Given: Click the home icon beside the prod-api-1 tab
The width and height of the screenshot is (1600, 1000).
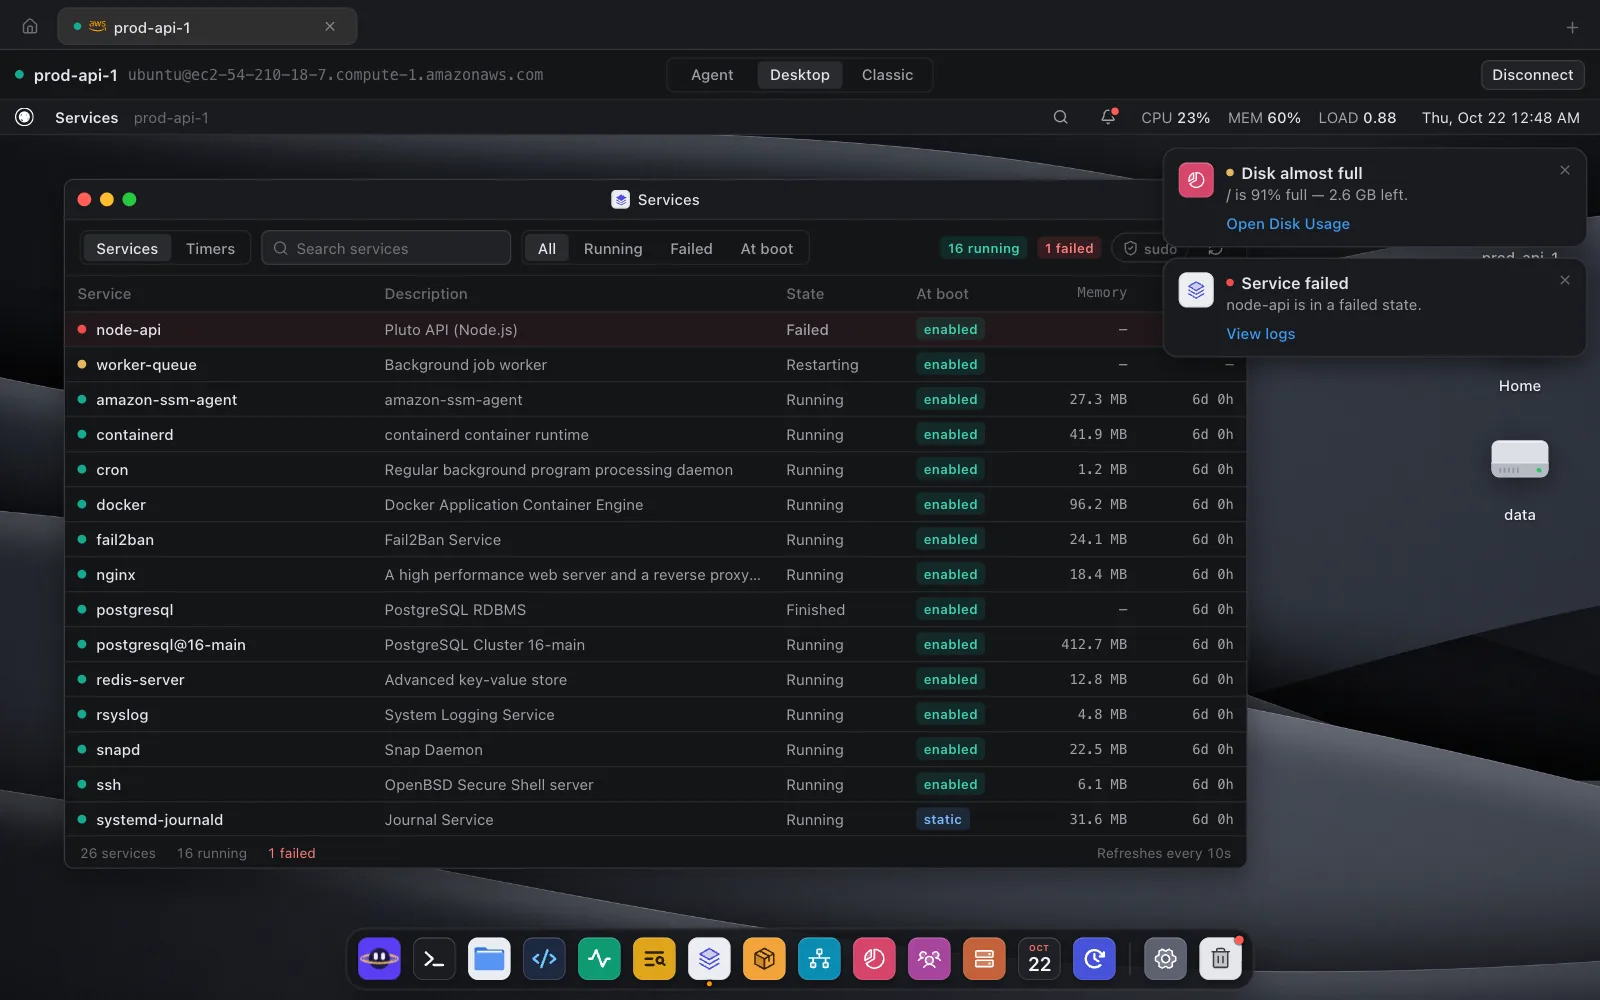Looking at the screenshot, I should pos(30,27).
